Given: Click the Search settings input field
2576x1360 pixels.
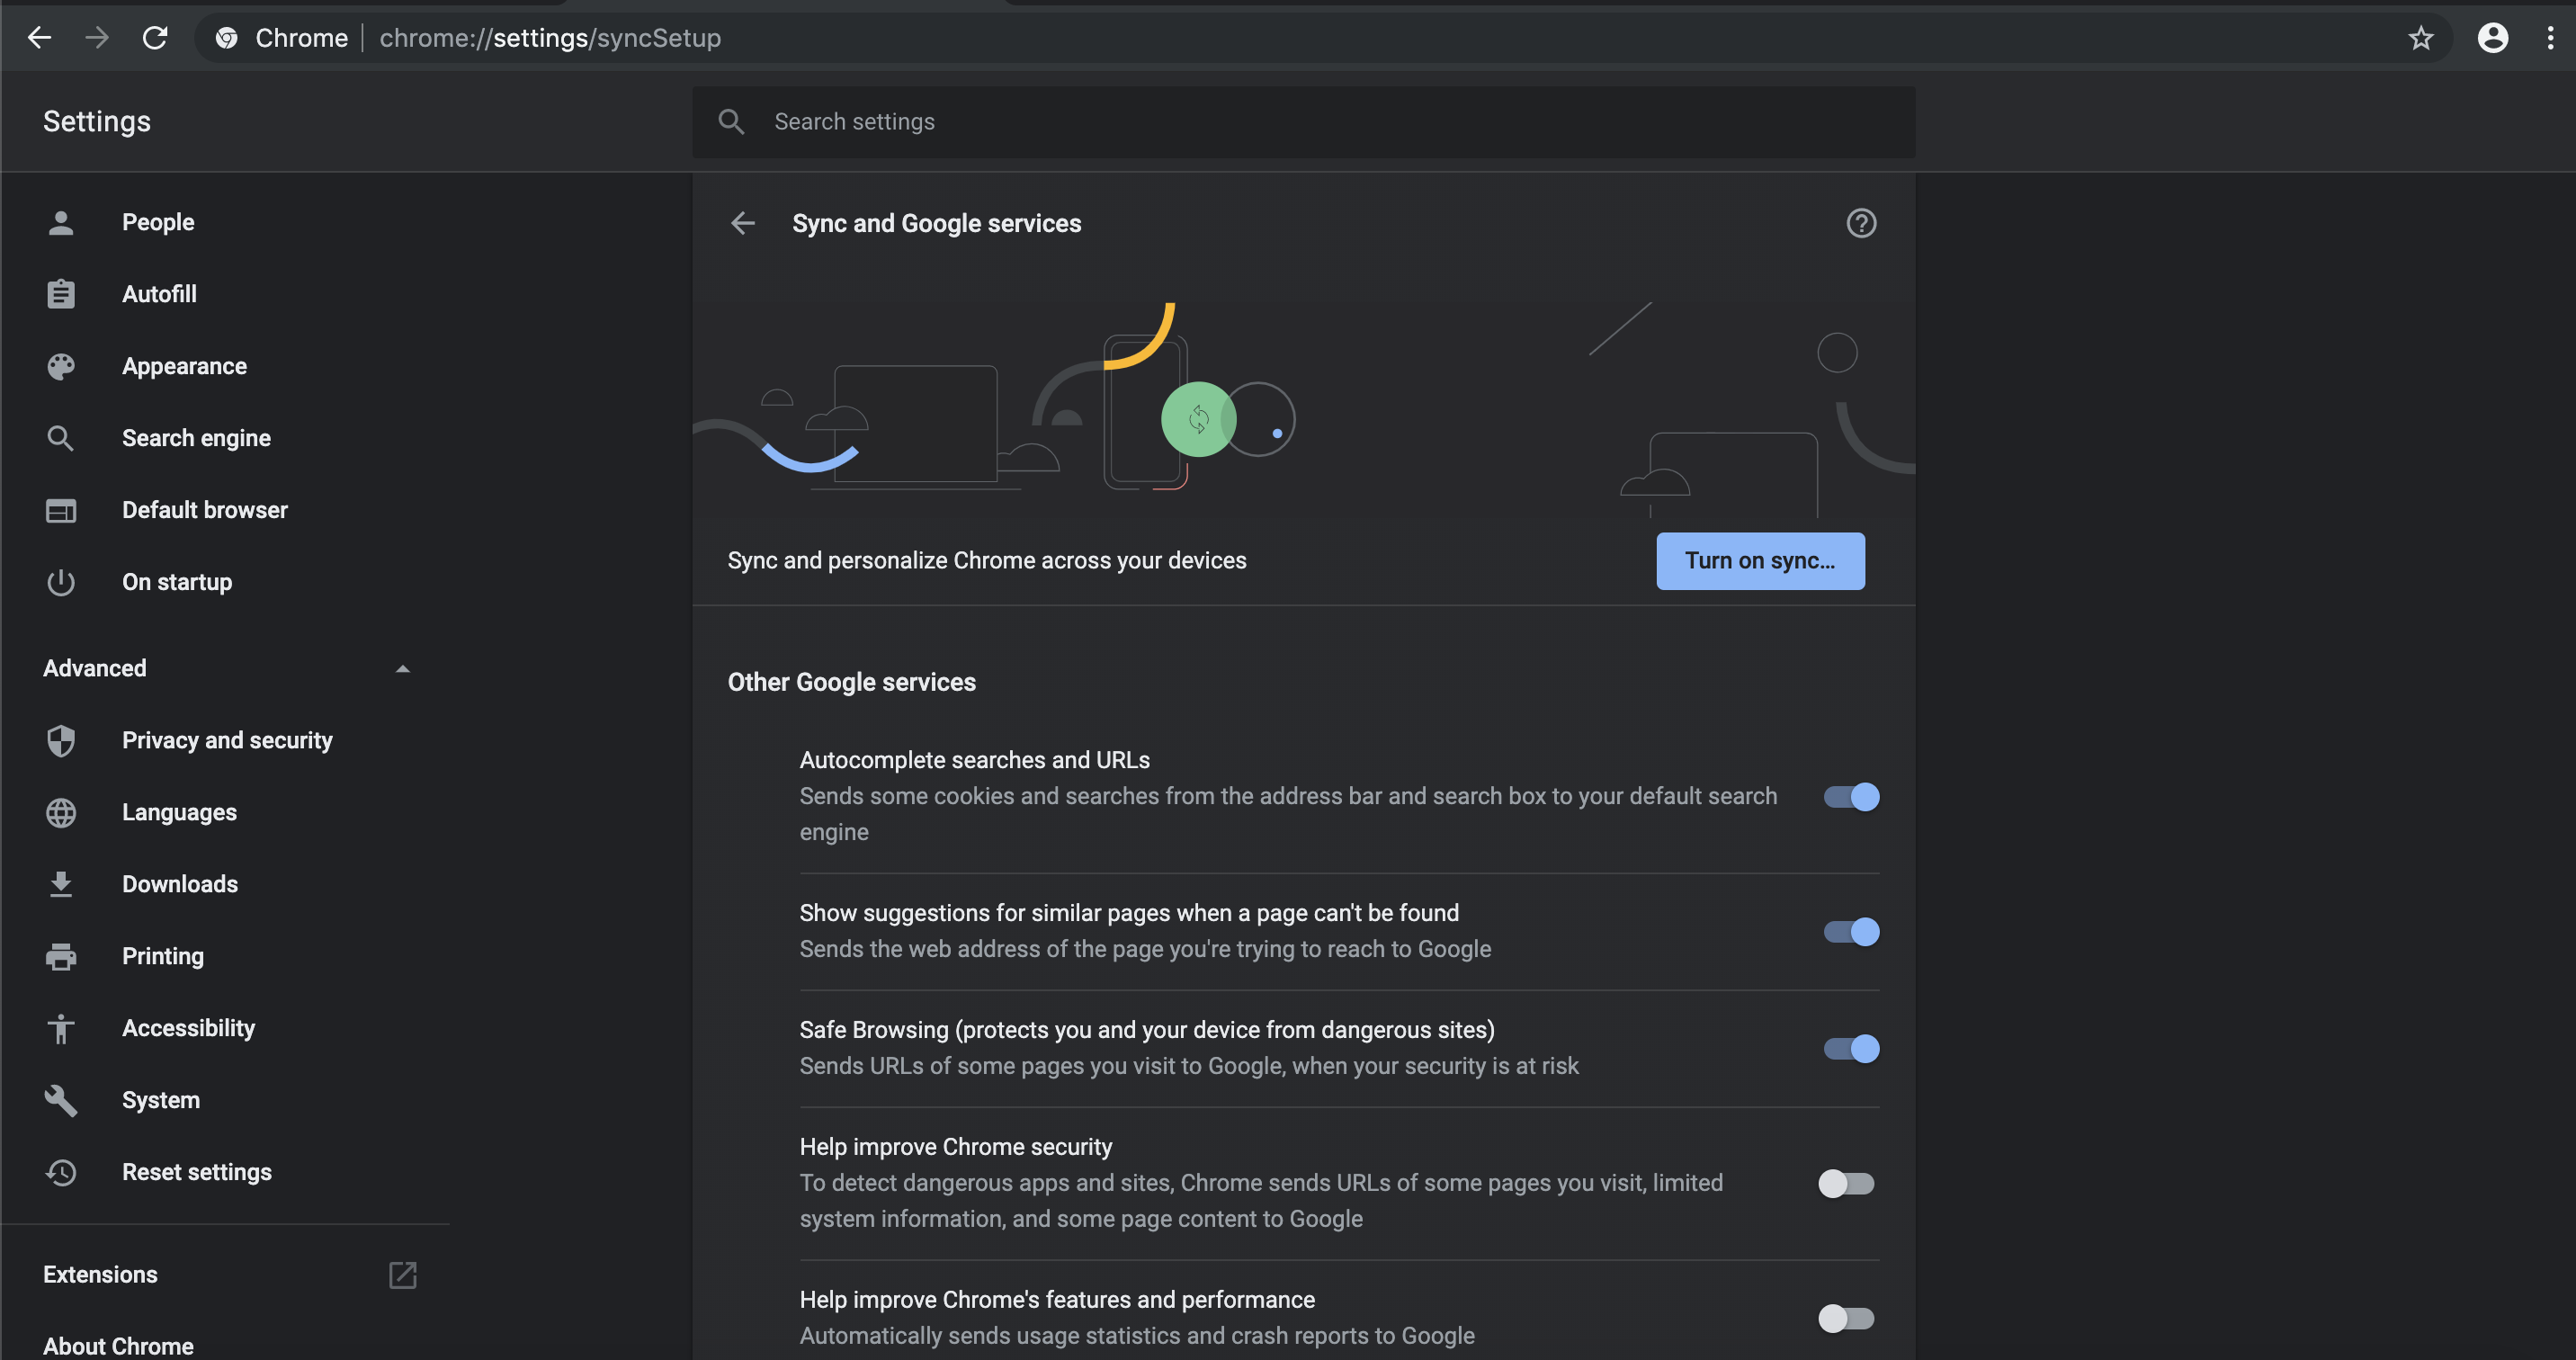Looking at the screenshot, I should 1303,122.
